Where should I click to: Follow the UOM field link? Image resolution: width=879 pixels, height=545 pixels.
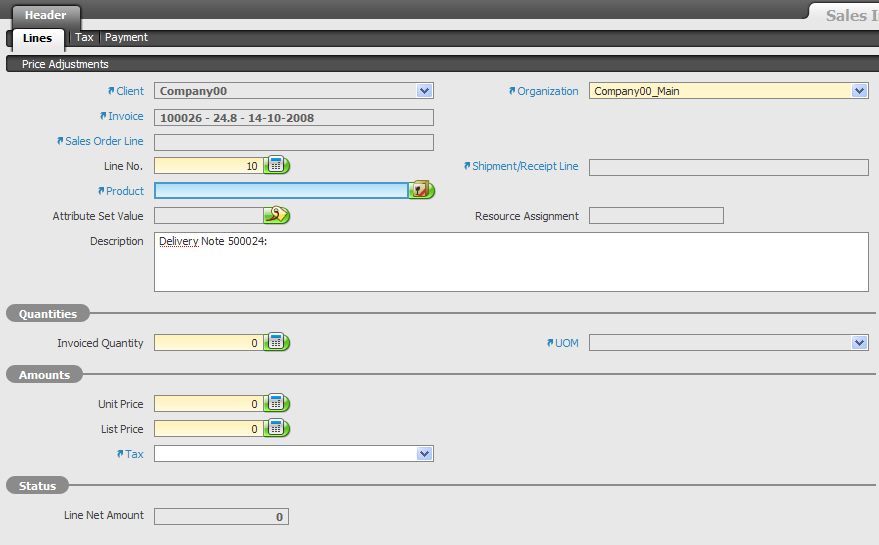coord(567,343)
